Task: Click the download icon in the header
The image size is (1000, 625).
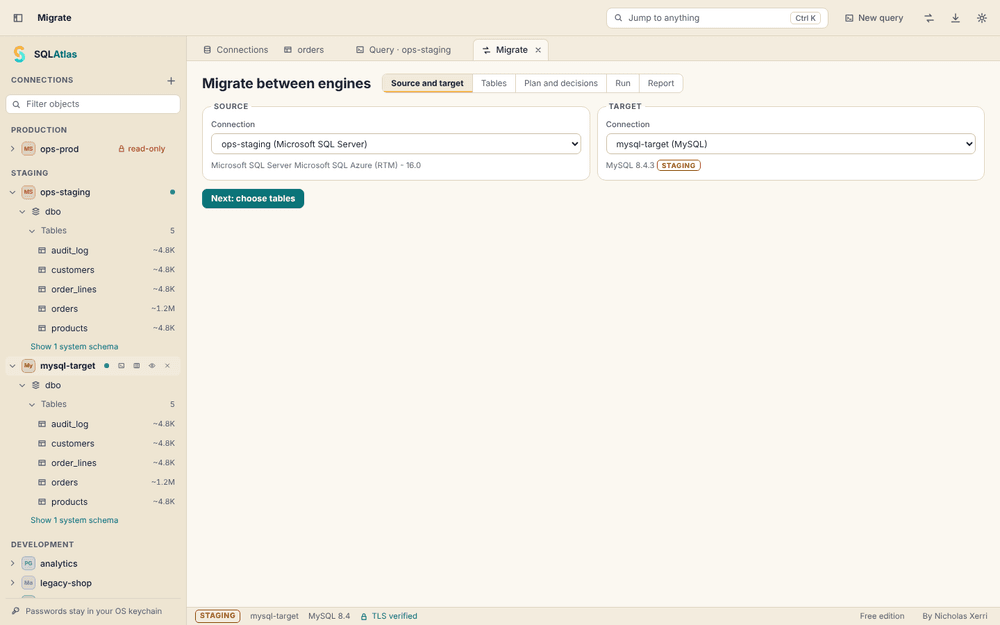Action: point(955,18)
